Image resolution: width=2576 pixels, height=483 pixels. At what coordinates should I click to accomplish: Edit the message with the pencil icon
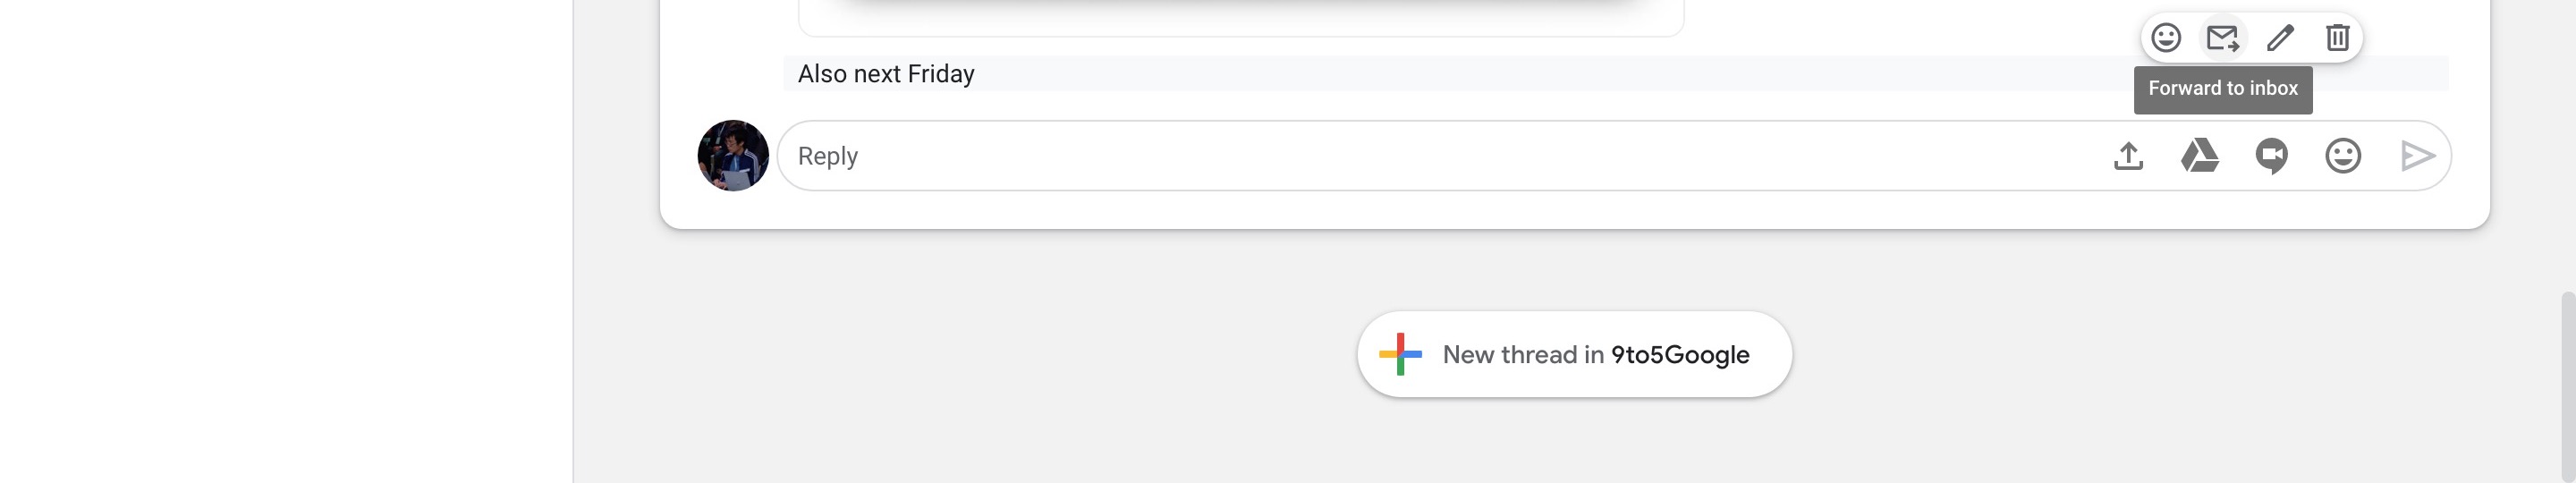[2280, 38]
